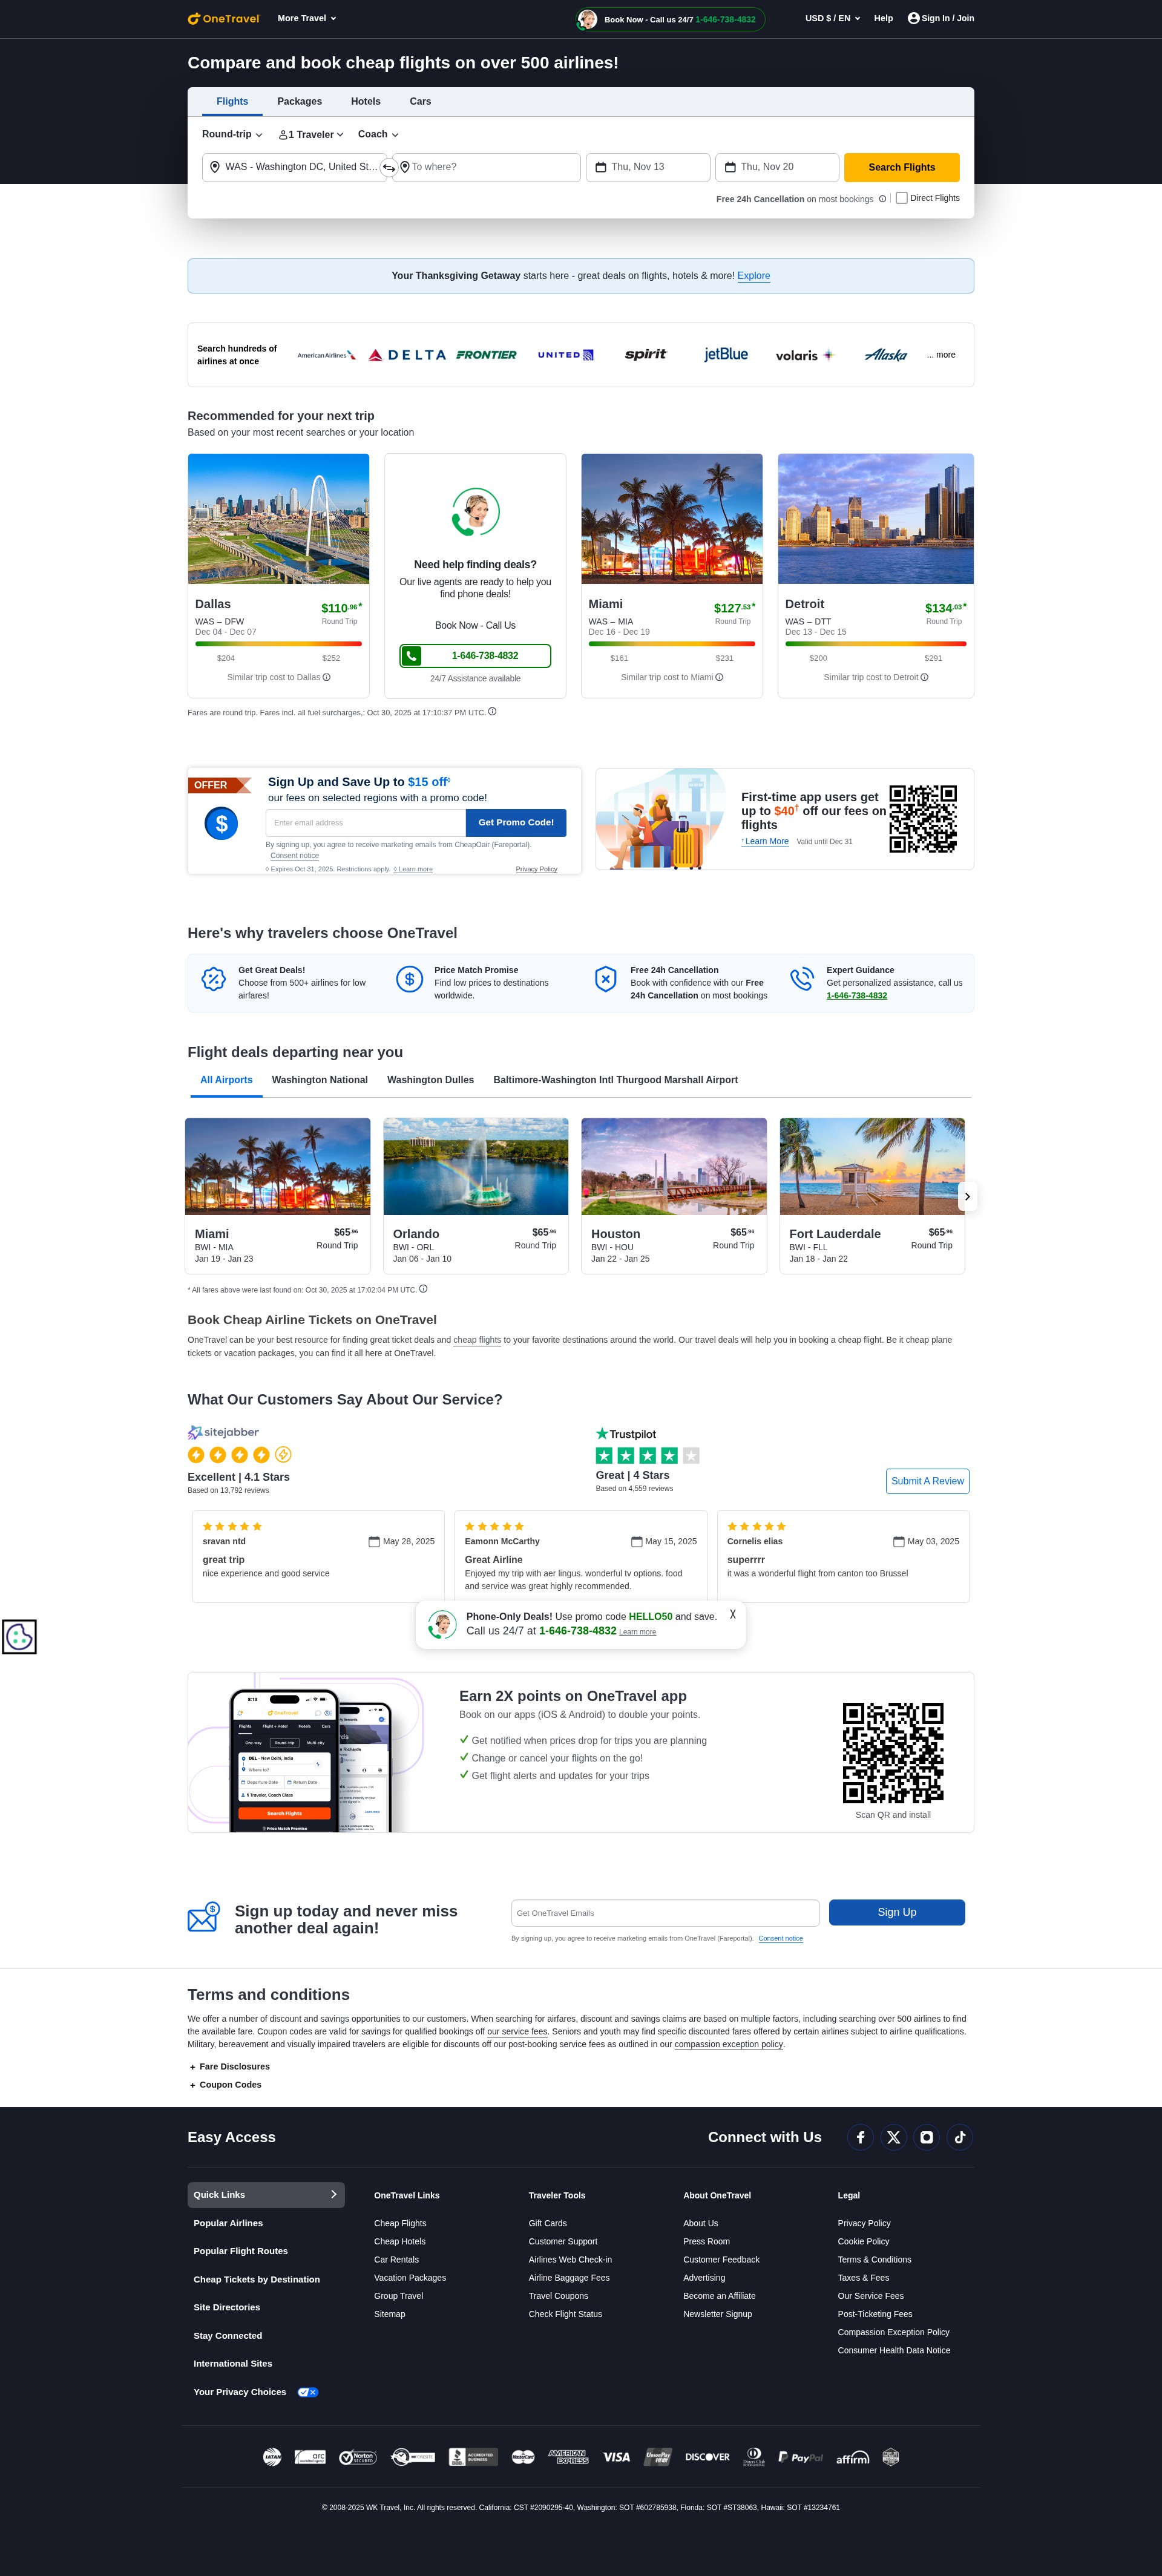Switch to Washington National airport tab
Viewport: 1162px width, 2576px height.
pyautogui.click(x=320, y=1080)
